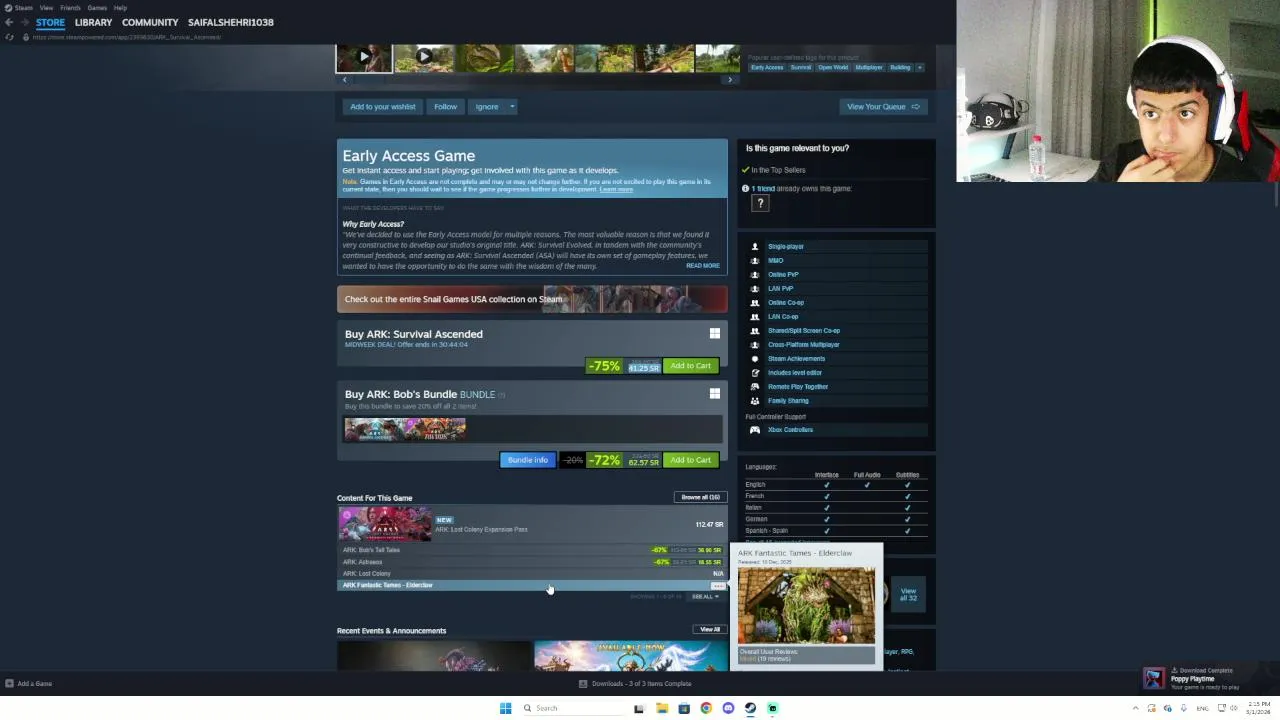Open Early Access Learn more link
1280x720 pixels.
tap(616, 189)
